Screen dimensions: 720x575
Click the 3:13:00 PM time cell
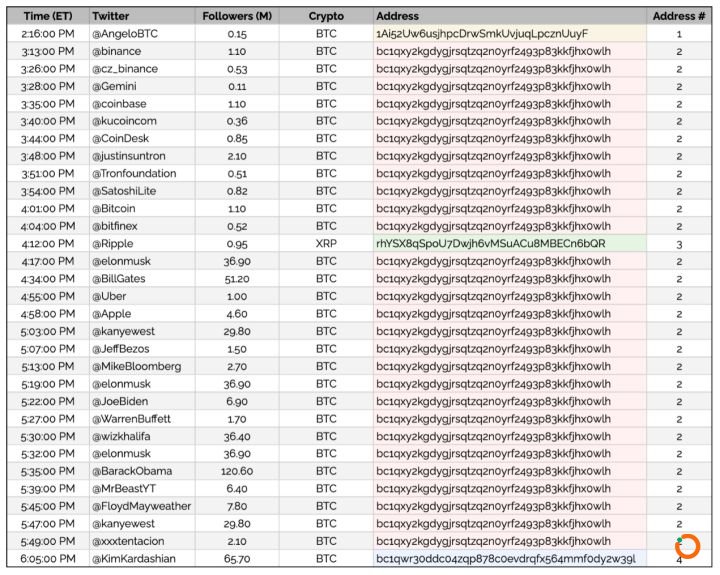(x=48, y=51)
